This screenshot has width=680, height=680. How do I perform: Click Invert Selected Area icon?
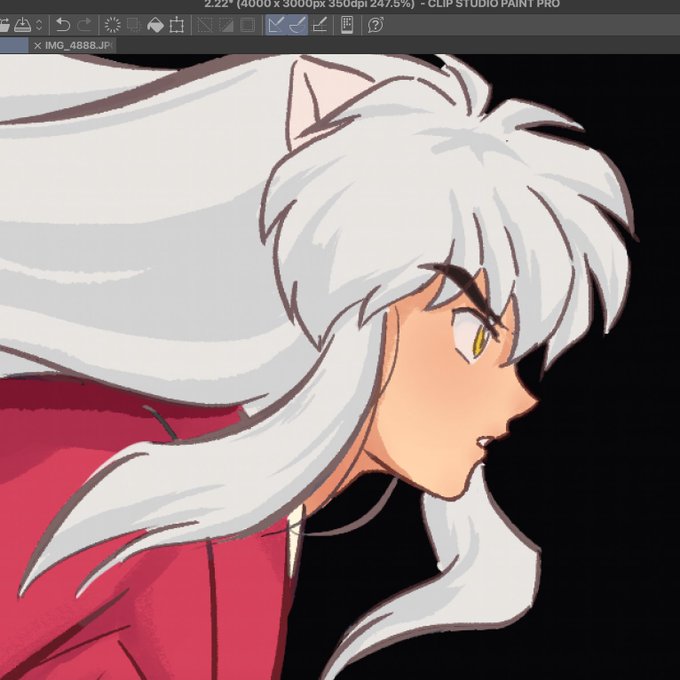(226, 25)
